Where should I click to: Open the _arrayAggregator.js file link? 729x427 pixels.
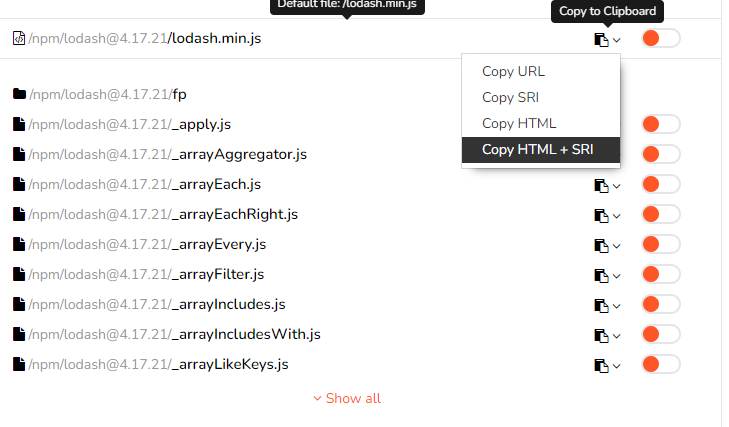coord(167,154)
